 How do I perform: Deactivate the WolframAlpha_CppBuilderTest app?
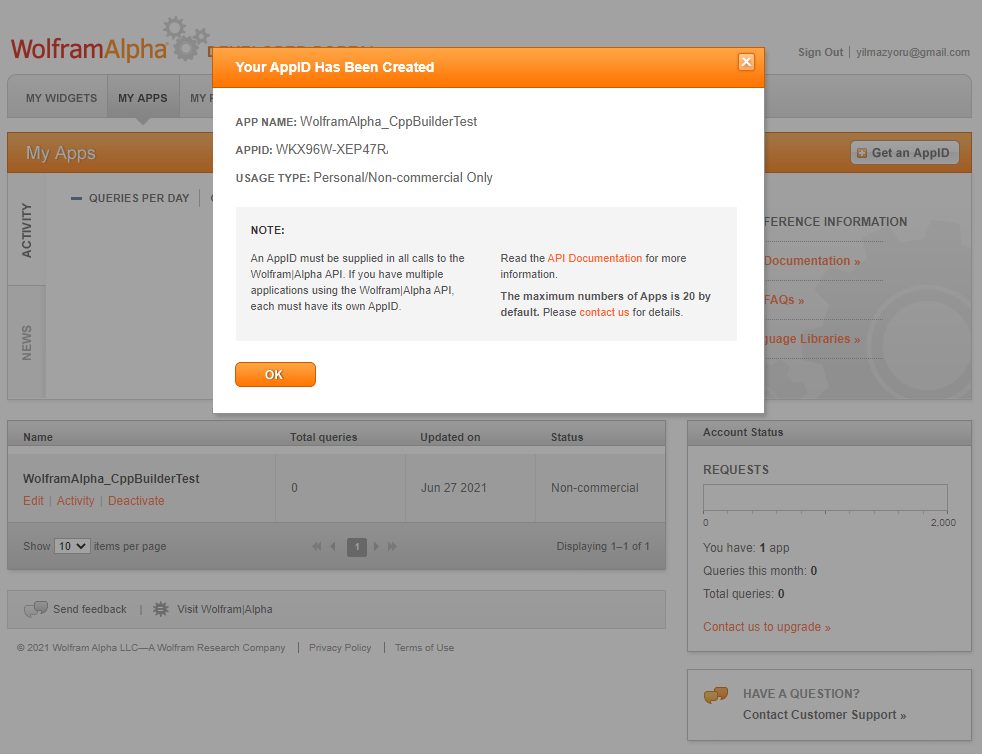click(136, 501)
